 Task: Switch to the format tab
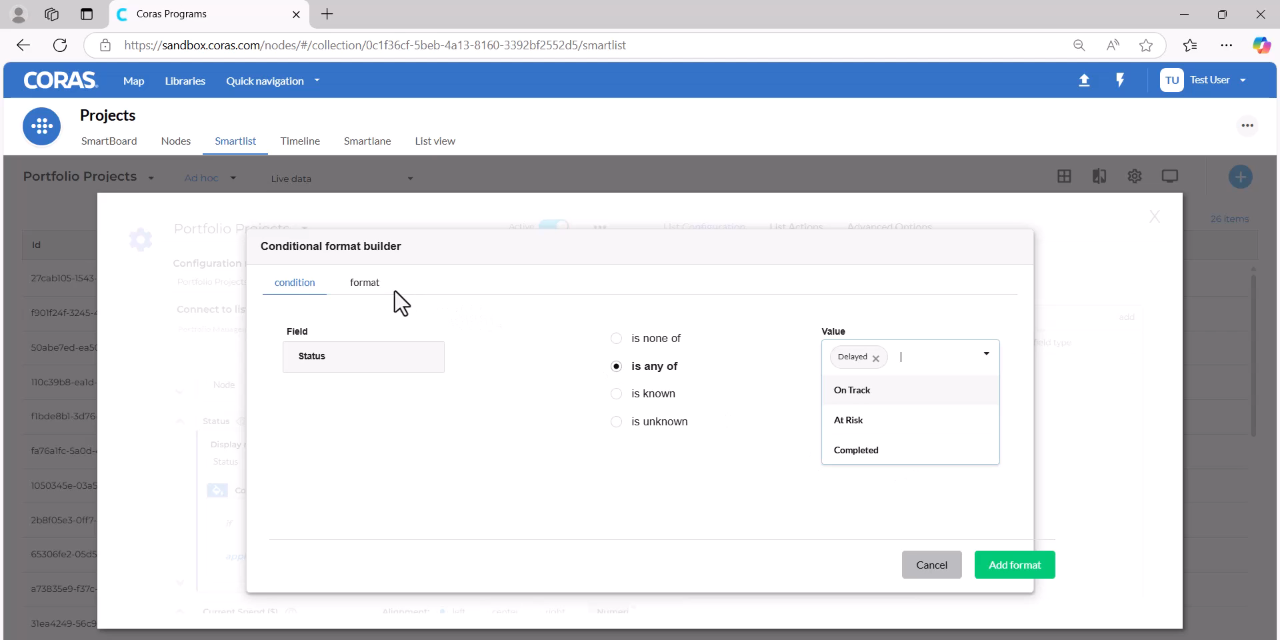[364, 283]
